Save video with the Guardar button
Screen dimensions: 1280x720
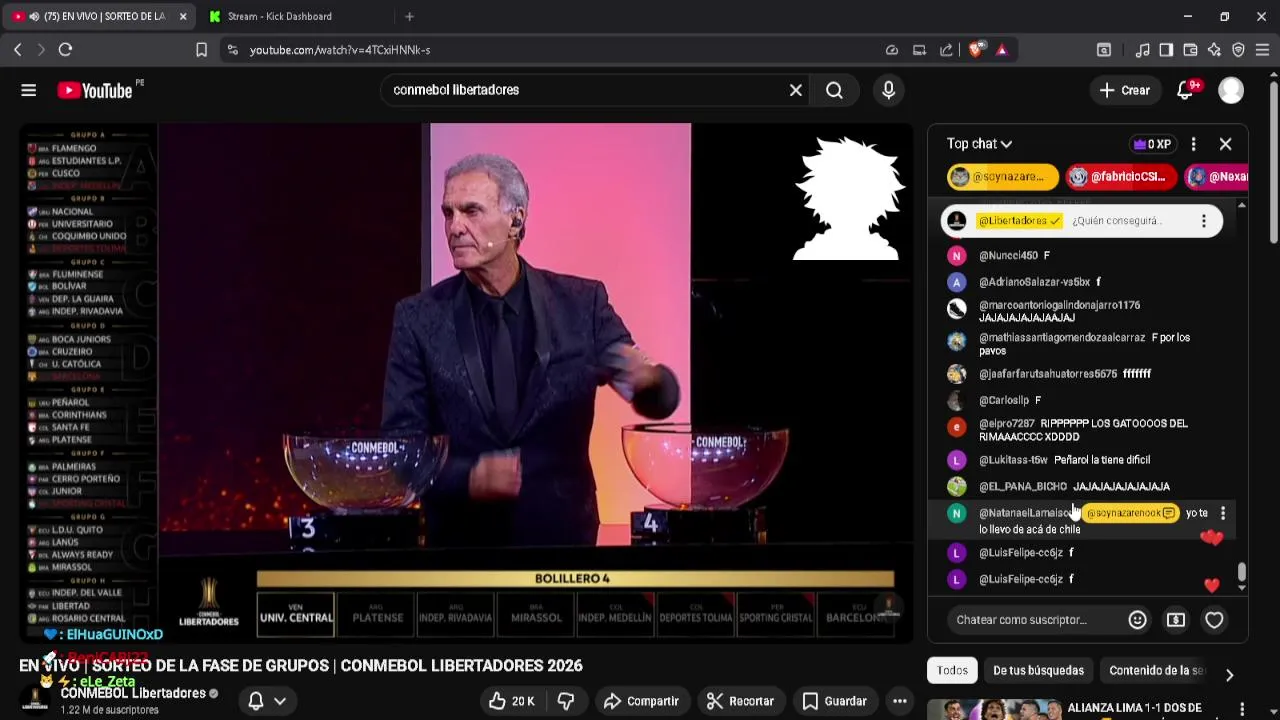pos(834,701)
